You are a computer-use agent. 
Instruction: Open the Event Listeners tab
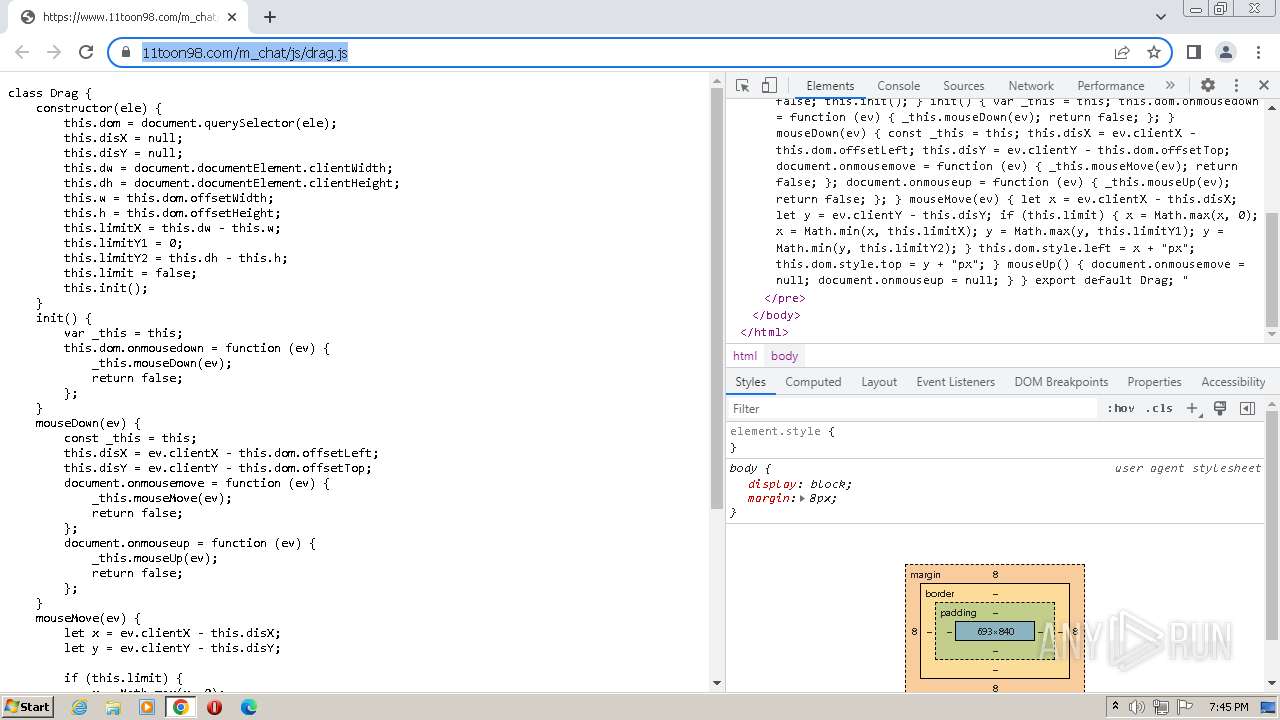(955, 382)
